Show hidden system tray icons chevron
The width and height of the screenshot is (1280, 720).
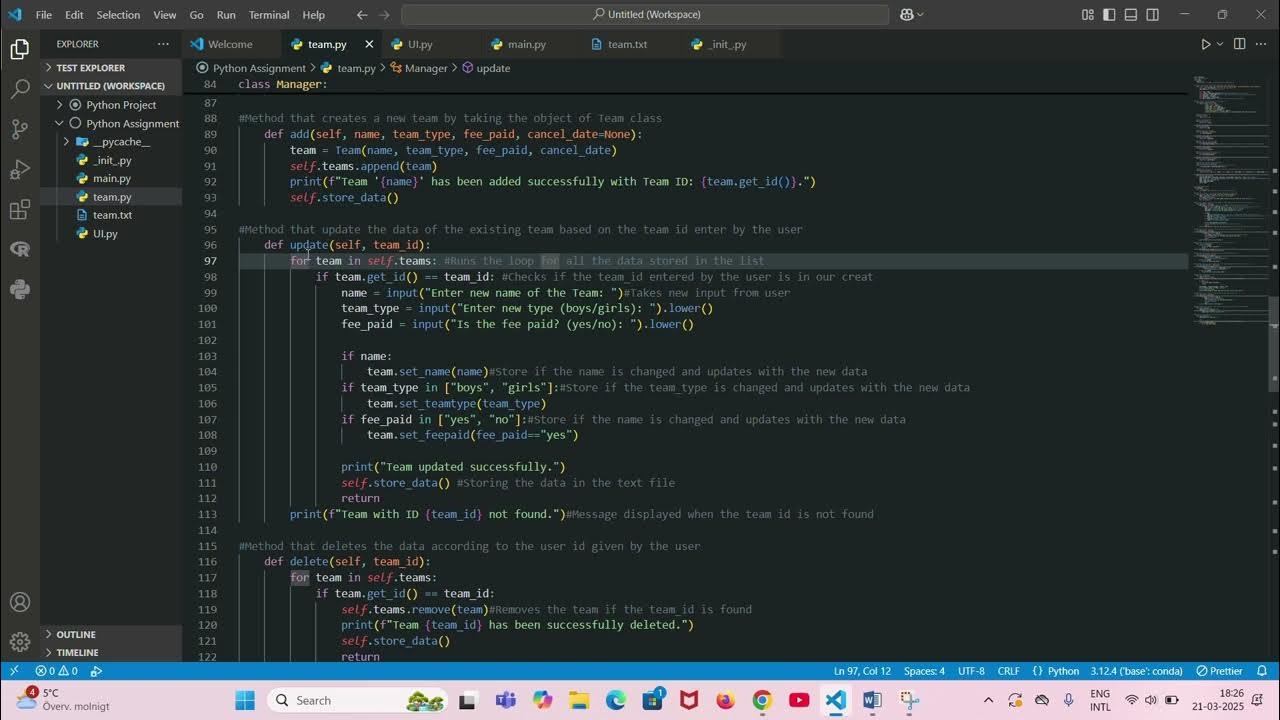pos(989,700)
